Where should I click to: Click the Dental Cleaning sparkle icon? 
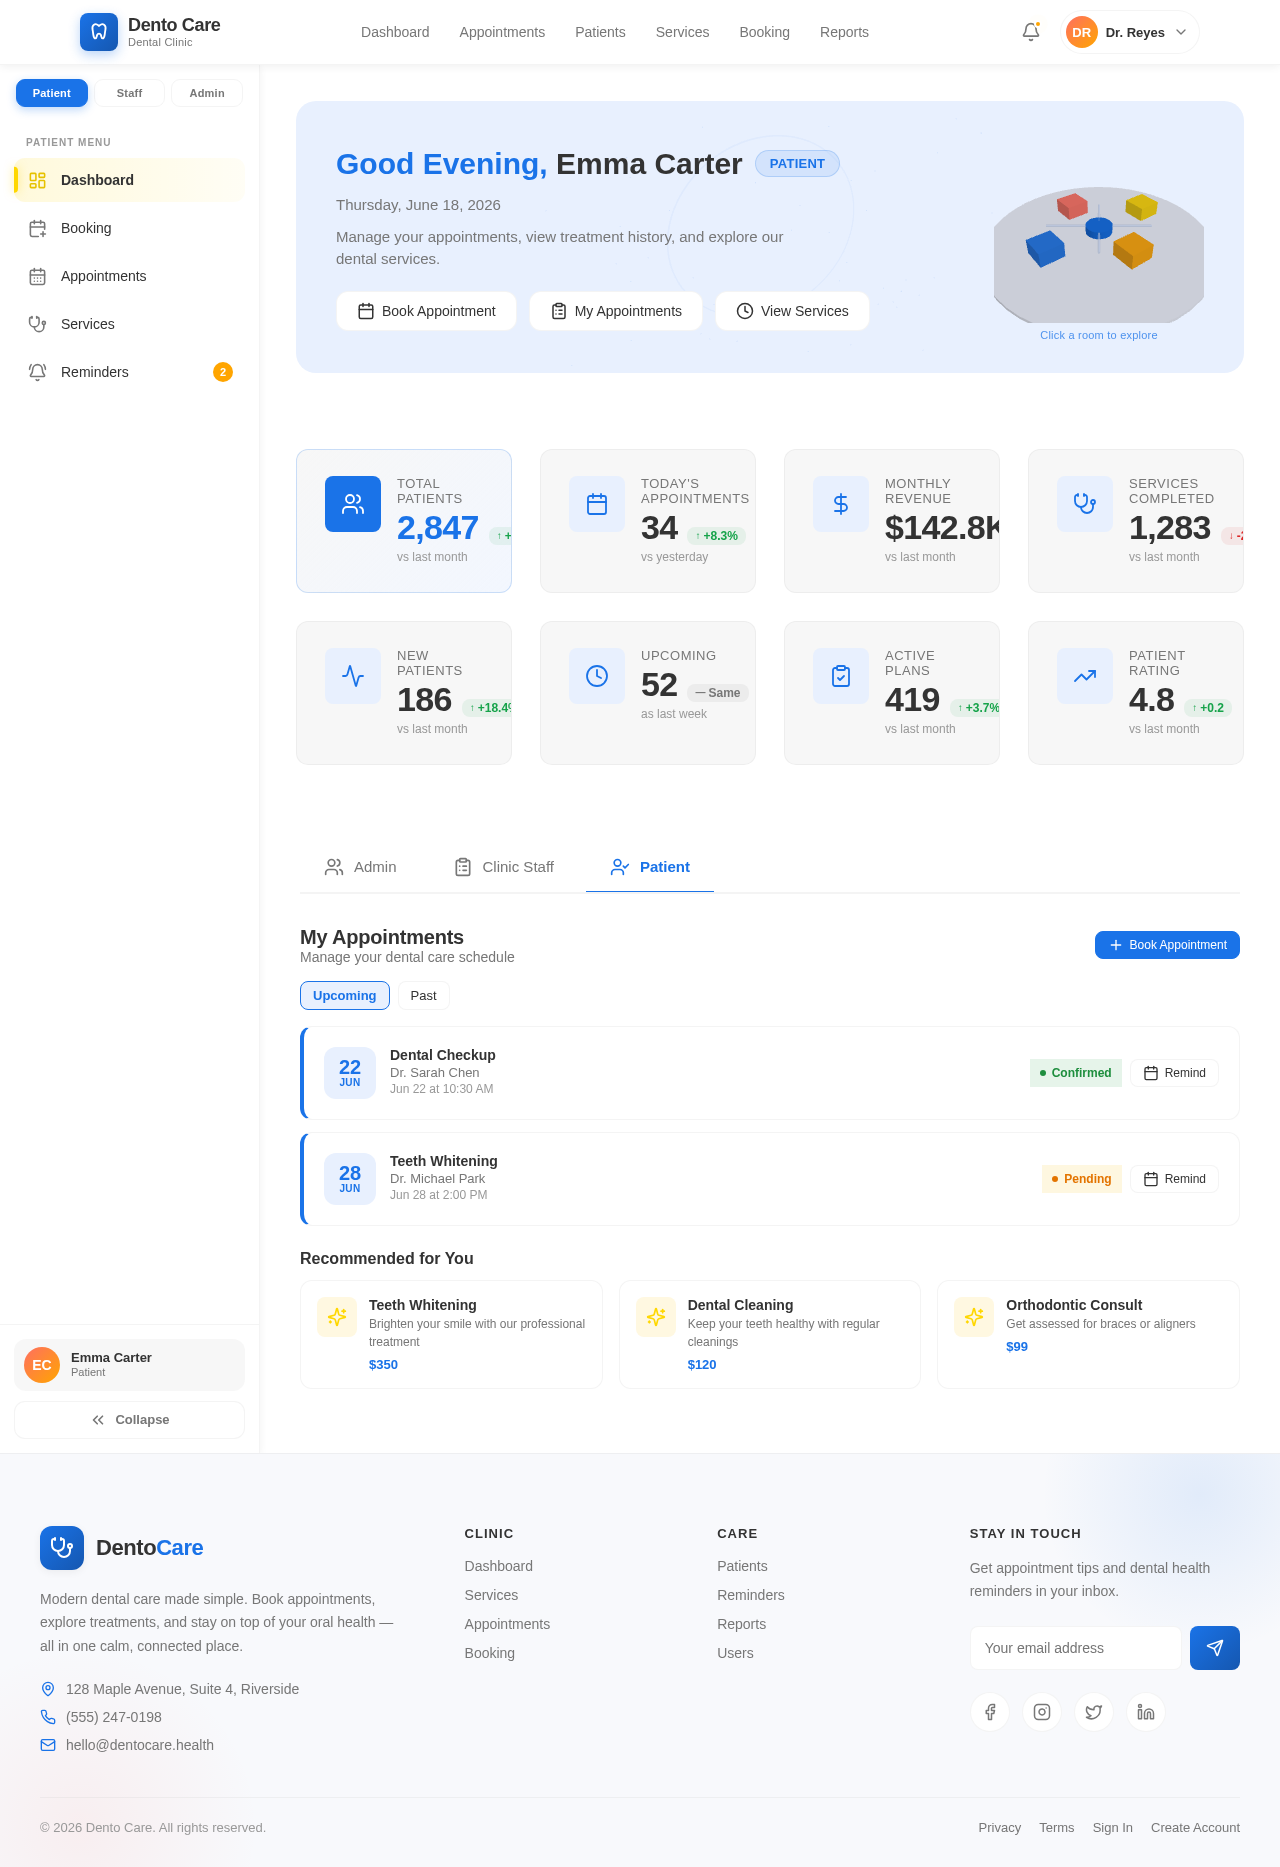pyautogui.click(x=656, y=1317)
